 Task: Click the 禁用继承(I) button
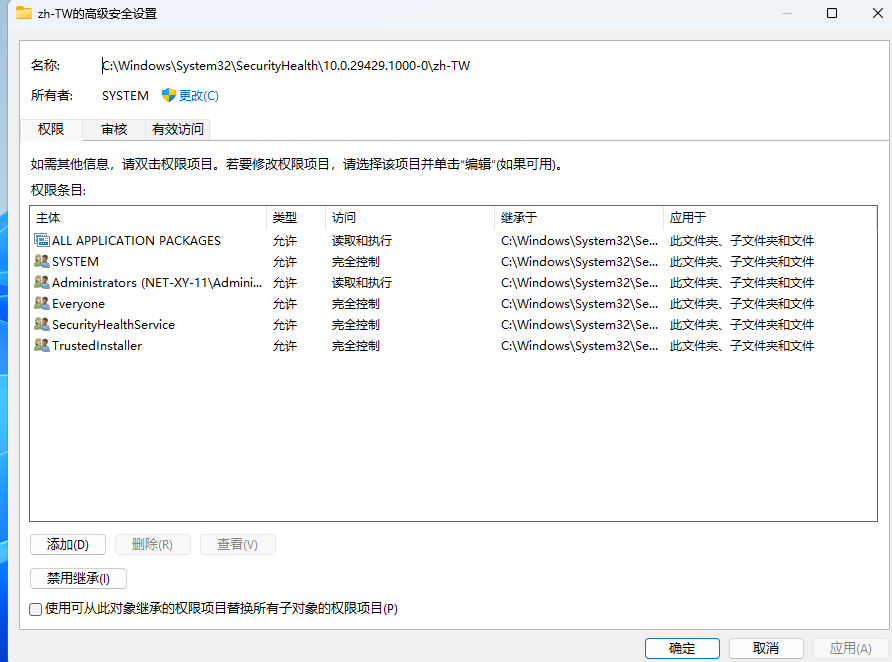[78, 578]
